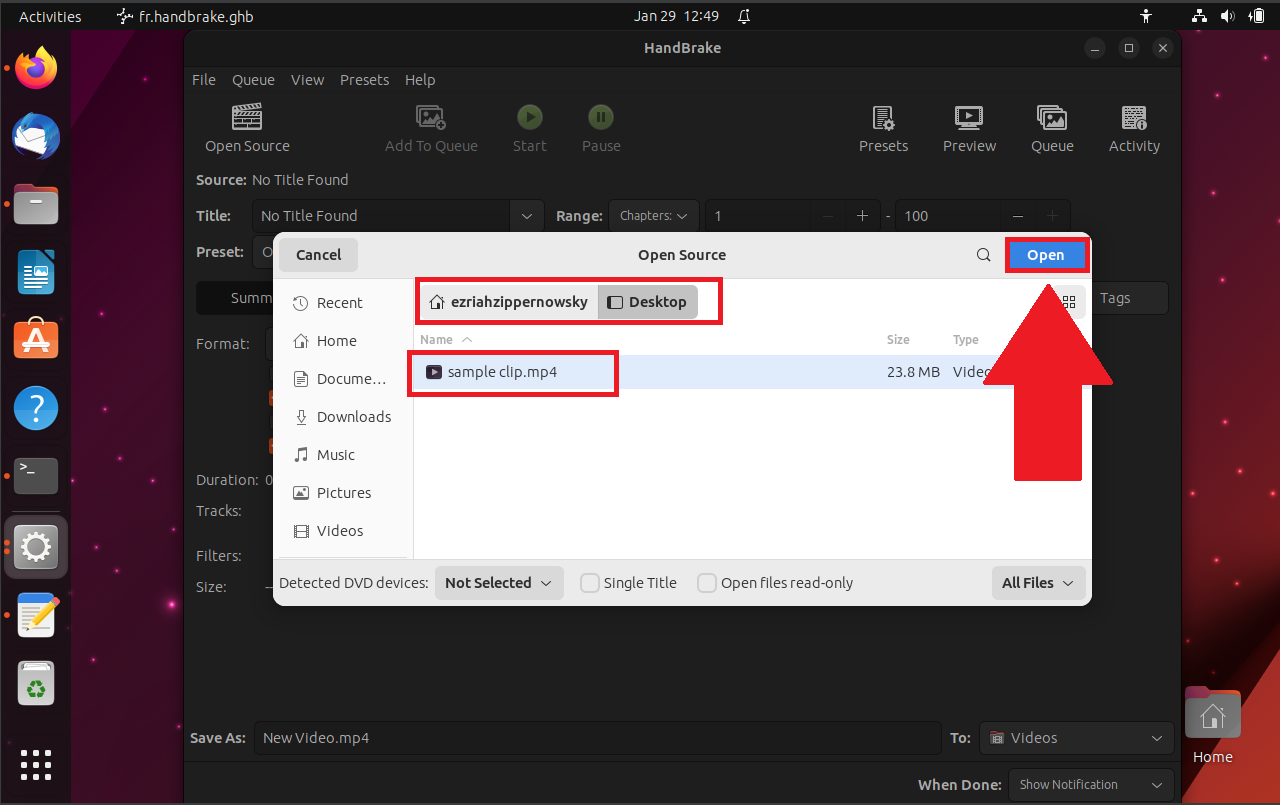Open the Detected DVD devices dropdown
The width and height of the screenshot is (1280, 805).
tap(498, 582)
